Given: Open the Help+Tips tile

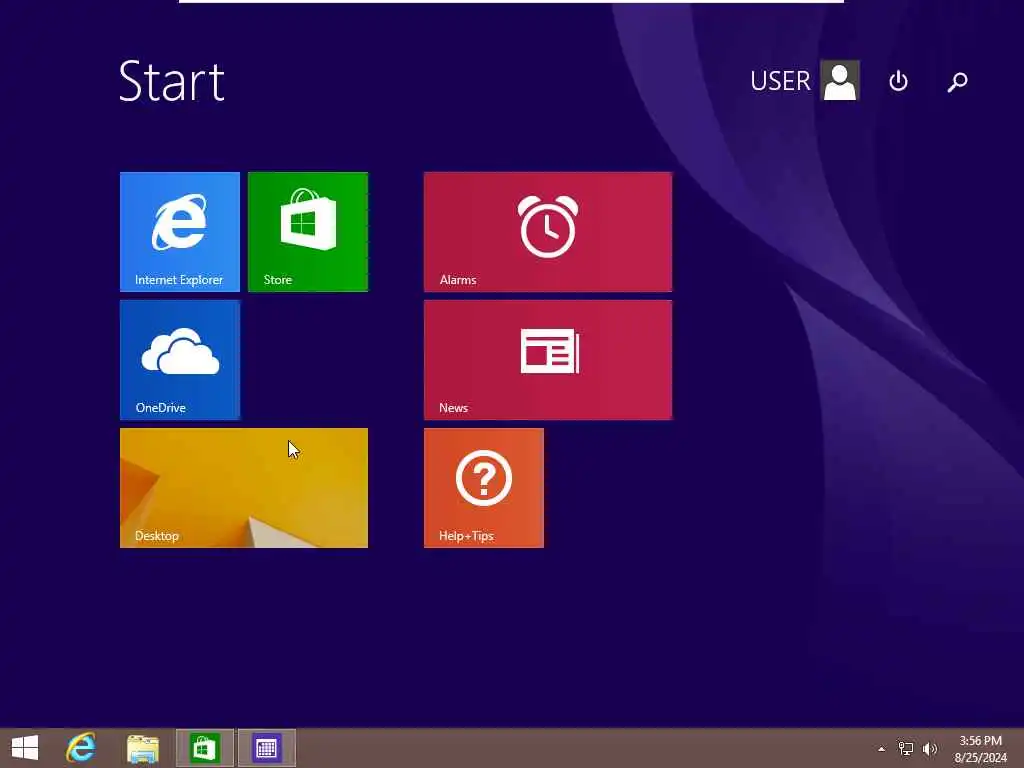Looking at the screenshot, I should click(x=483, y=488).
